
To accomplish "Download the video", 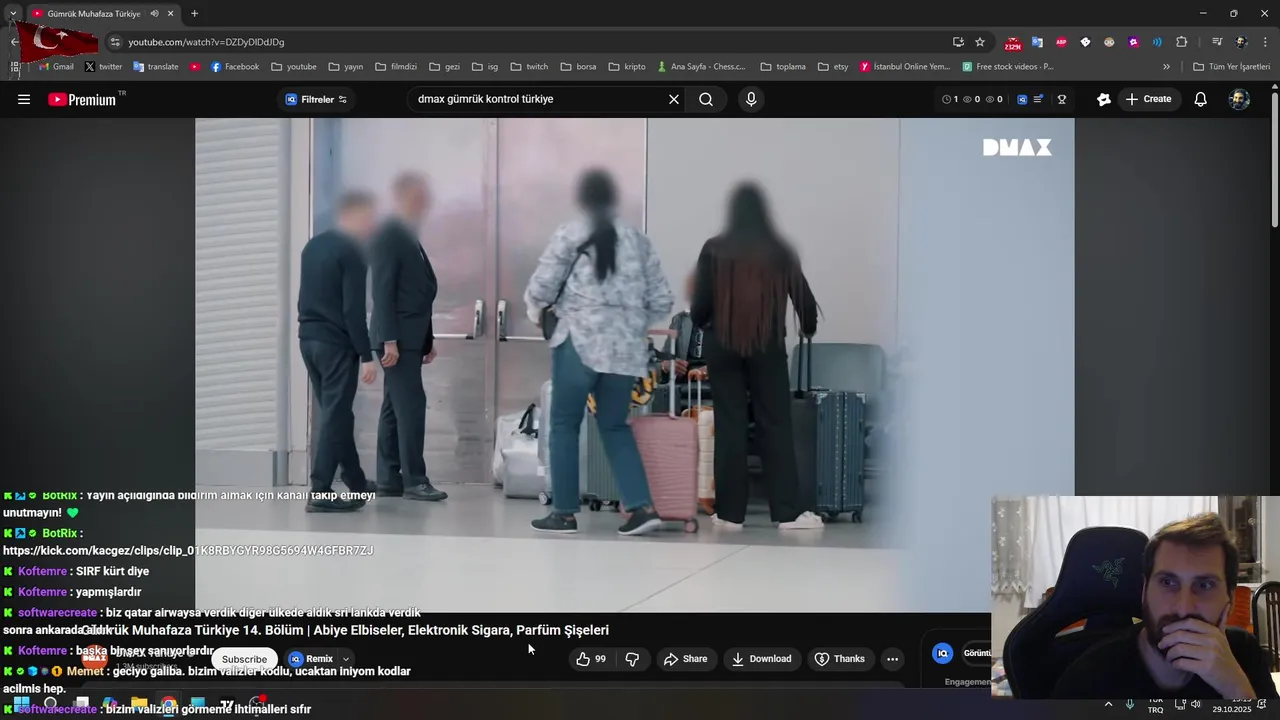I will [762, 659].
